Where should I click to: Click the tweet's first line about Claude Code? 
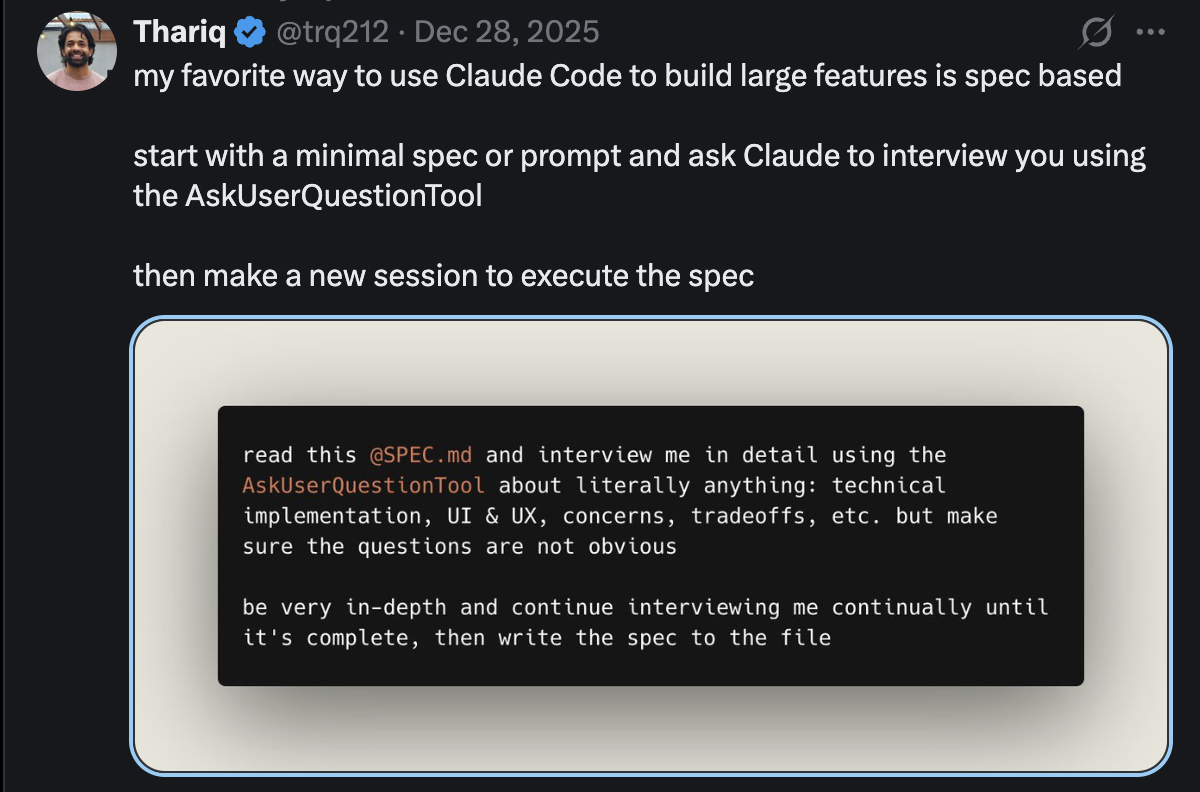[x=627, y=76]
